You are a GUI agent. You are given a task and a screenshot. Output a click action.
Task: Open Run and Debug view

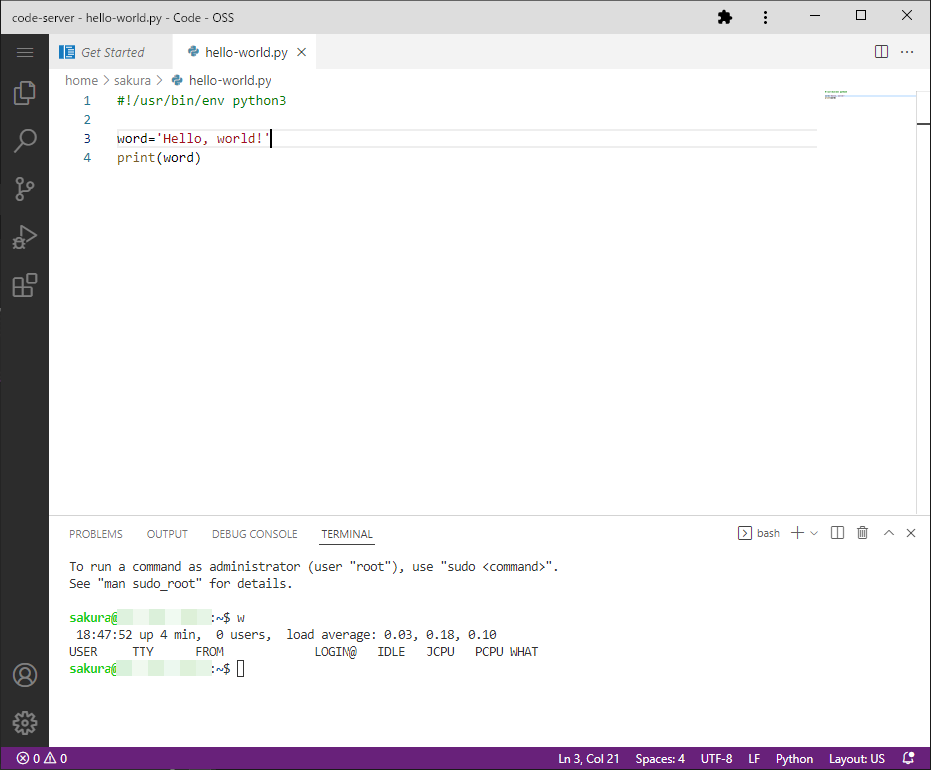24,237
